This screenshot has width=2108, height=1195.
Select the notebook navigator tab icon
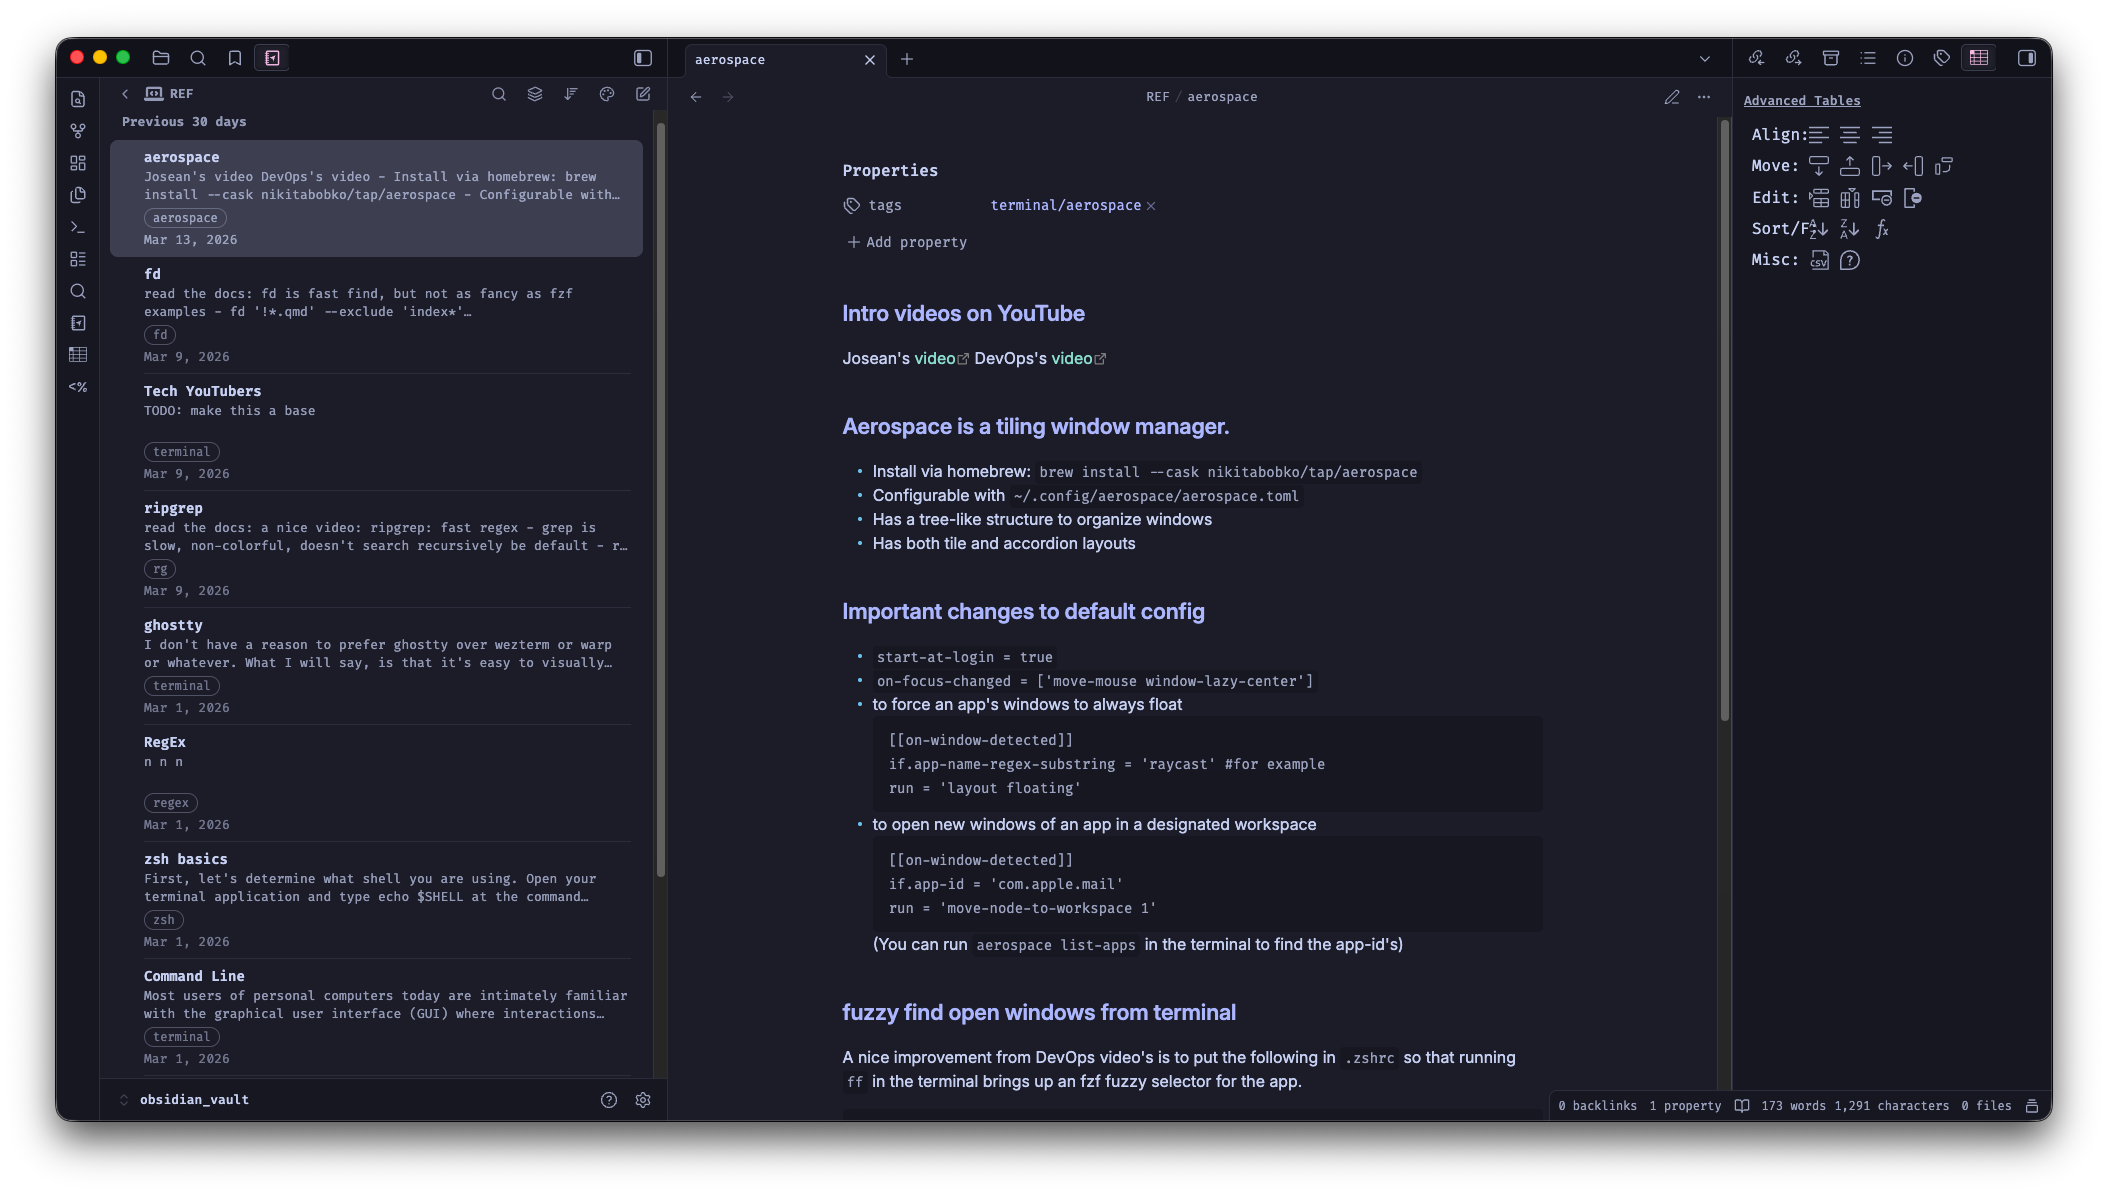(272, 58)
